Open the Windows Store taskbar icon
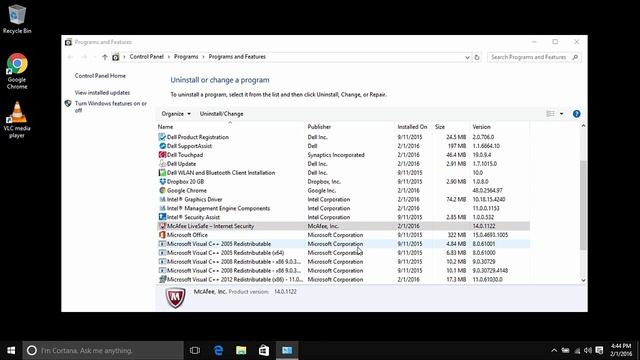 coord(264,350)
